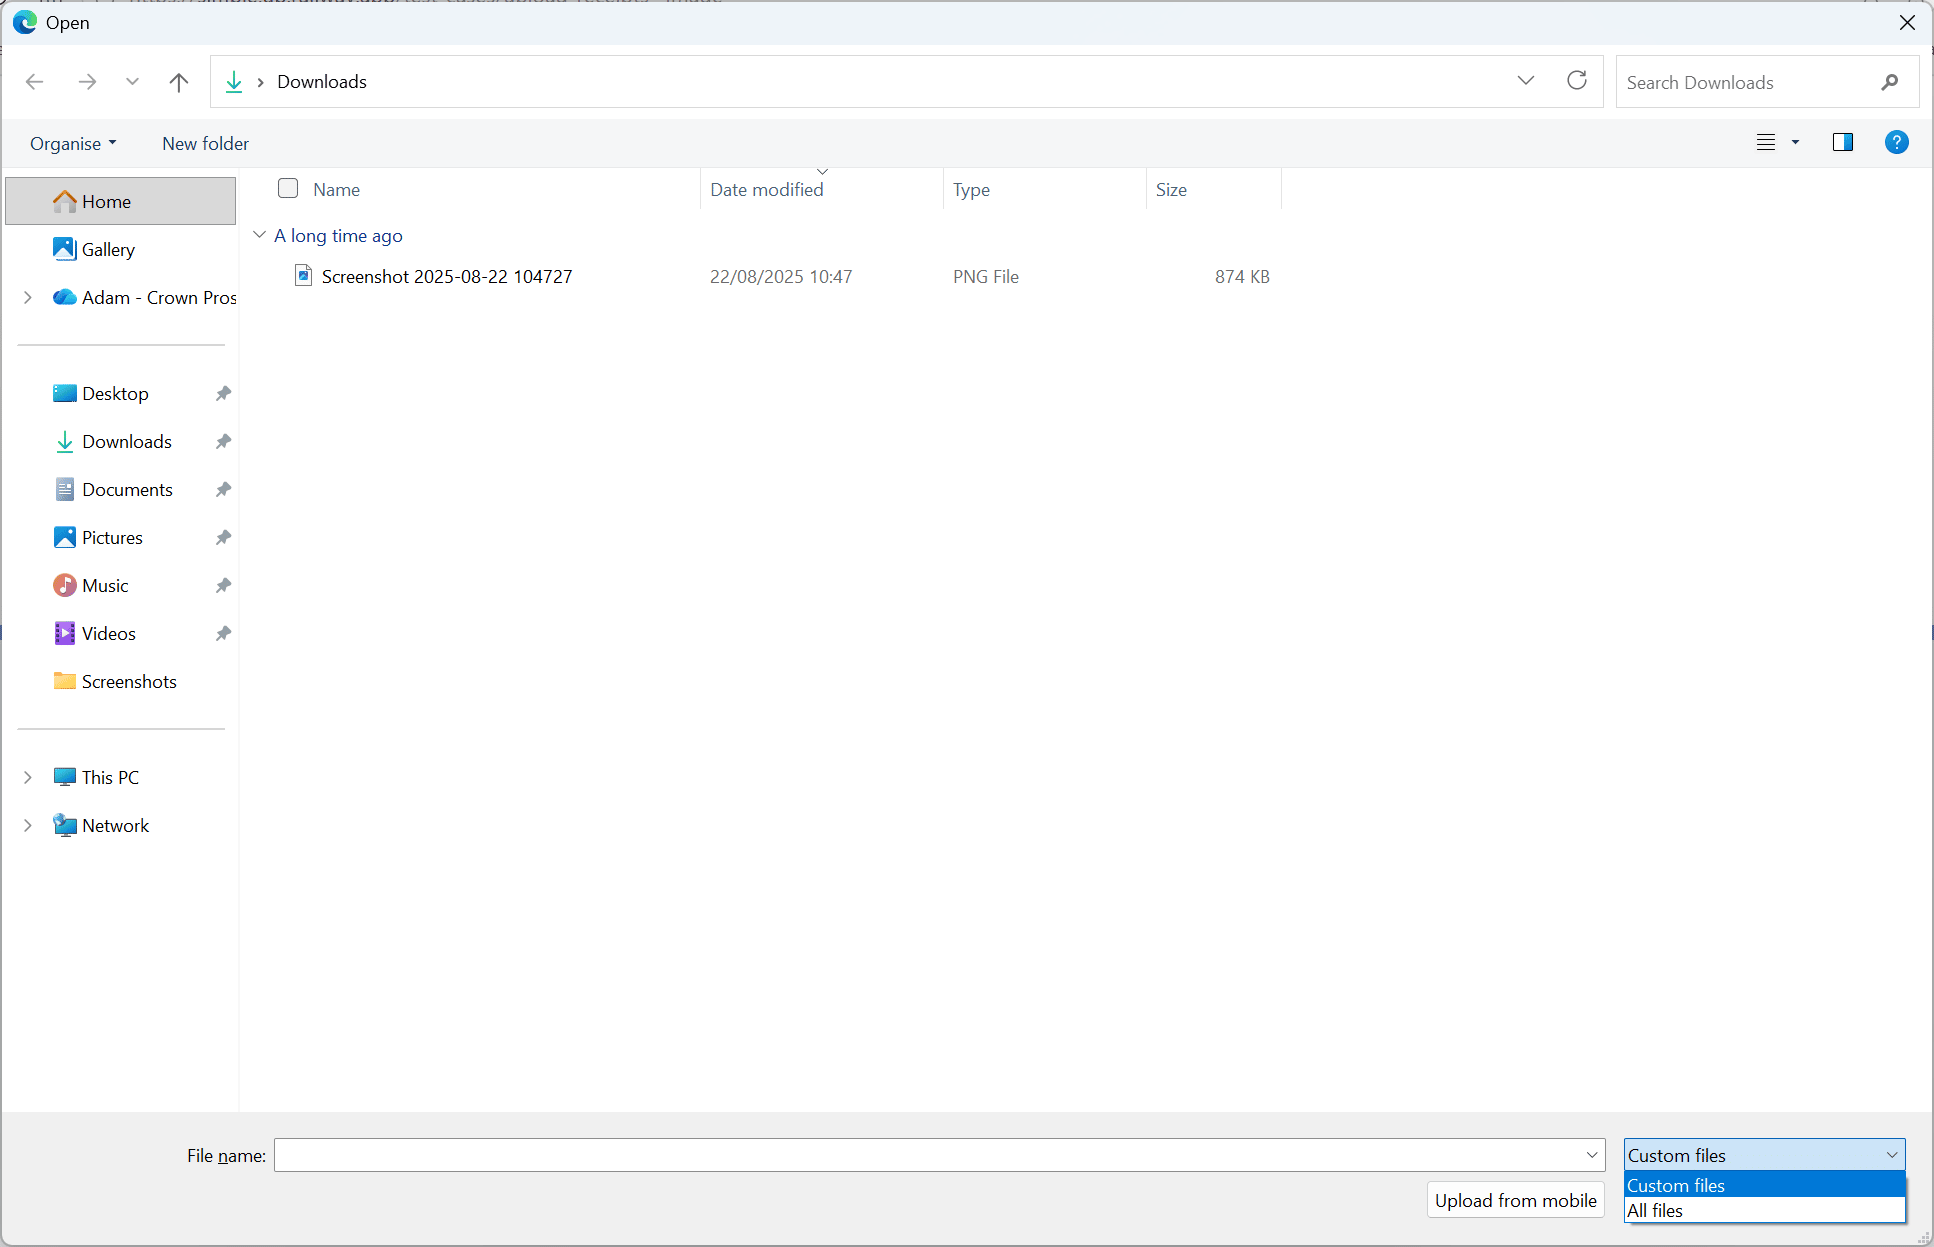Sort files by Size column
1934x1247 pixels.
(1171, 190)
